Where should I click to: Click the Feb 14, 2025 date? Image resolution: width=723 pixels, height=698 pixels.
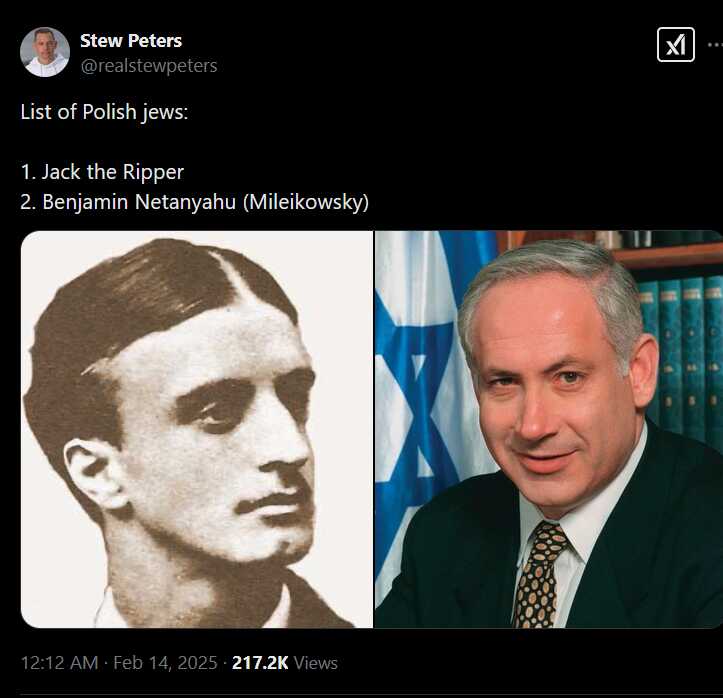pos(165,663)
